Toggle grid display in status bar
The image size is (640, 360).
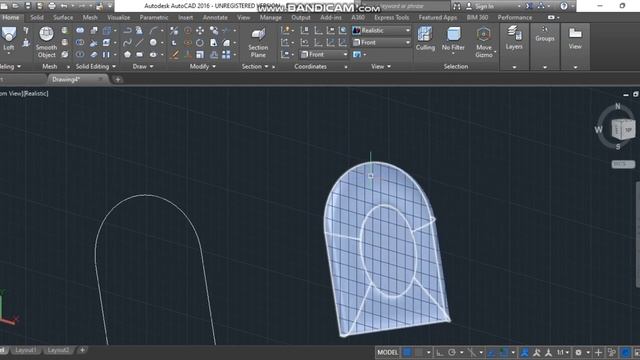pyautogui.click(x=407, y=352)
